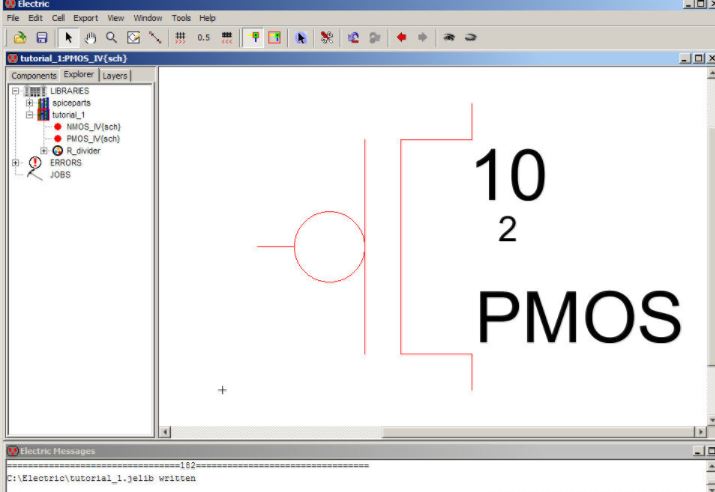The height and width of the screenshot is (492, 715).
Task: Click the PMOS text on the schematic
Action: tap(578, 320)
